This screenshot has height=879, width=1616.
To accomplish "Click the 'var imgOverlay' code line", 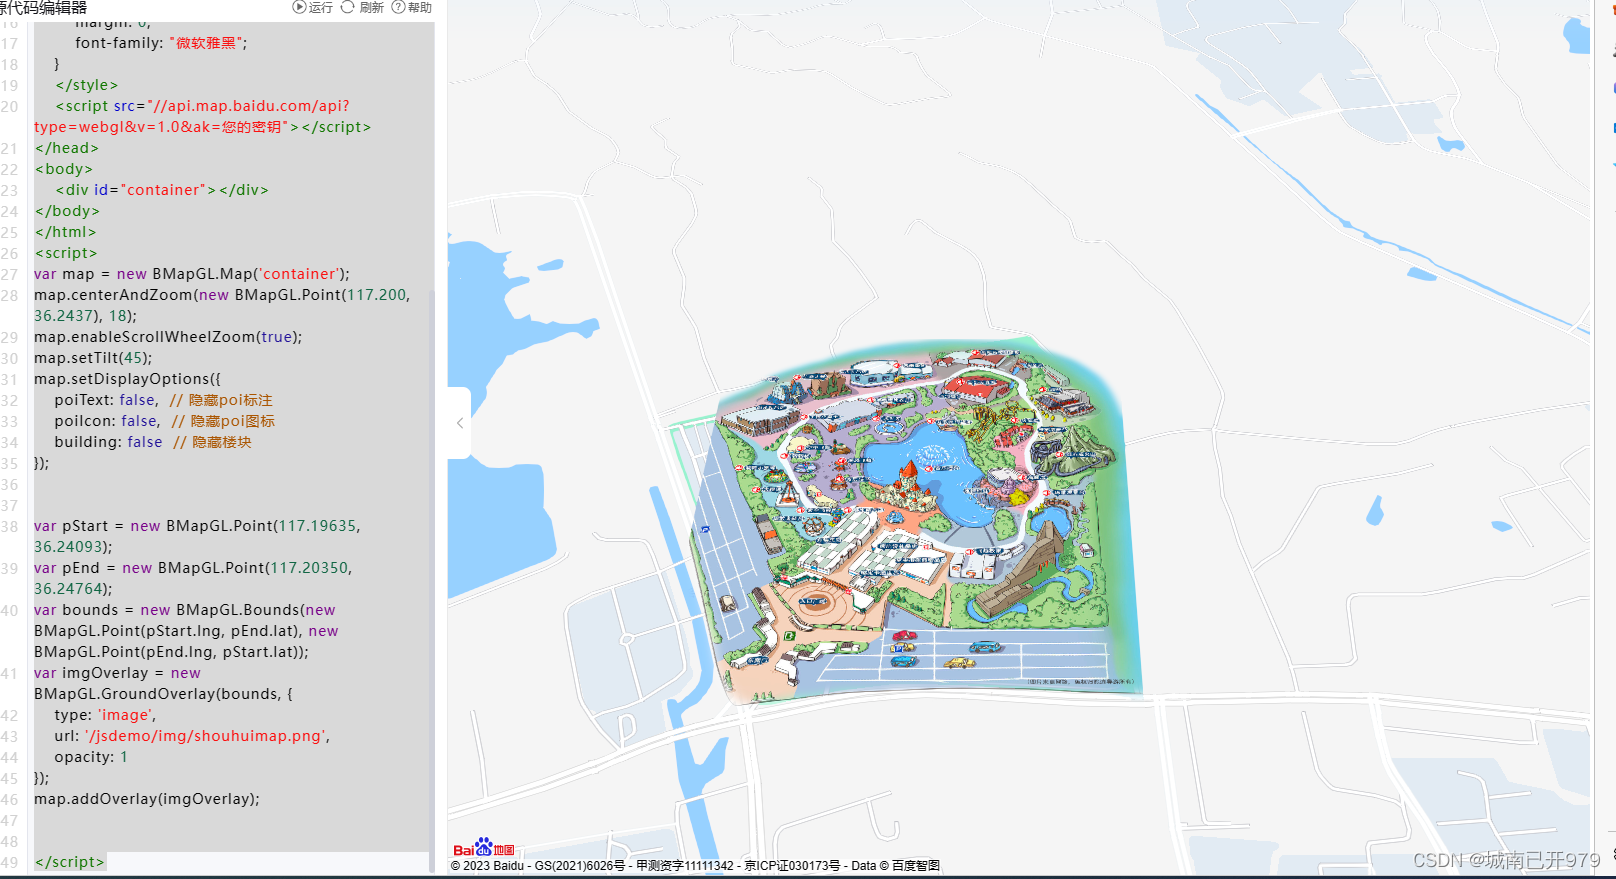I will 163,683.
